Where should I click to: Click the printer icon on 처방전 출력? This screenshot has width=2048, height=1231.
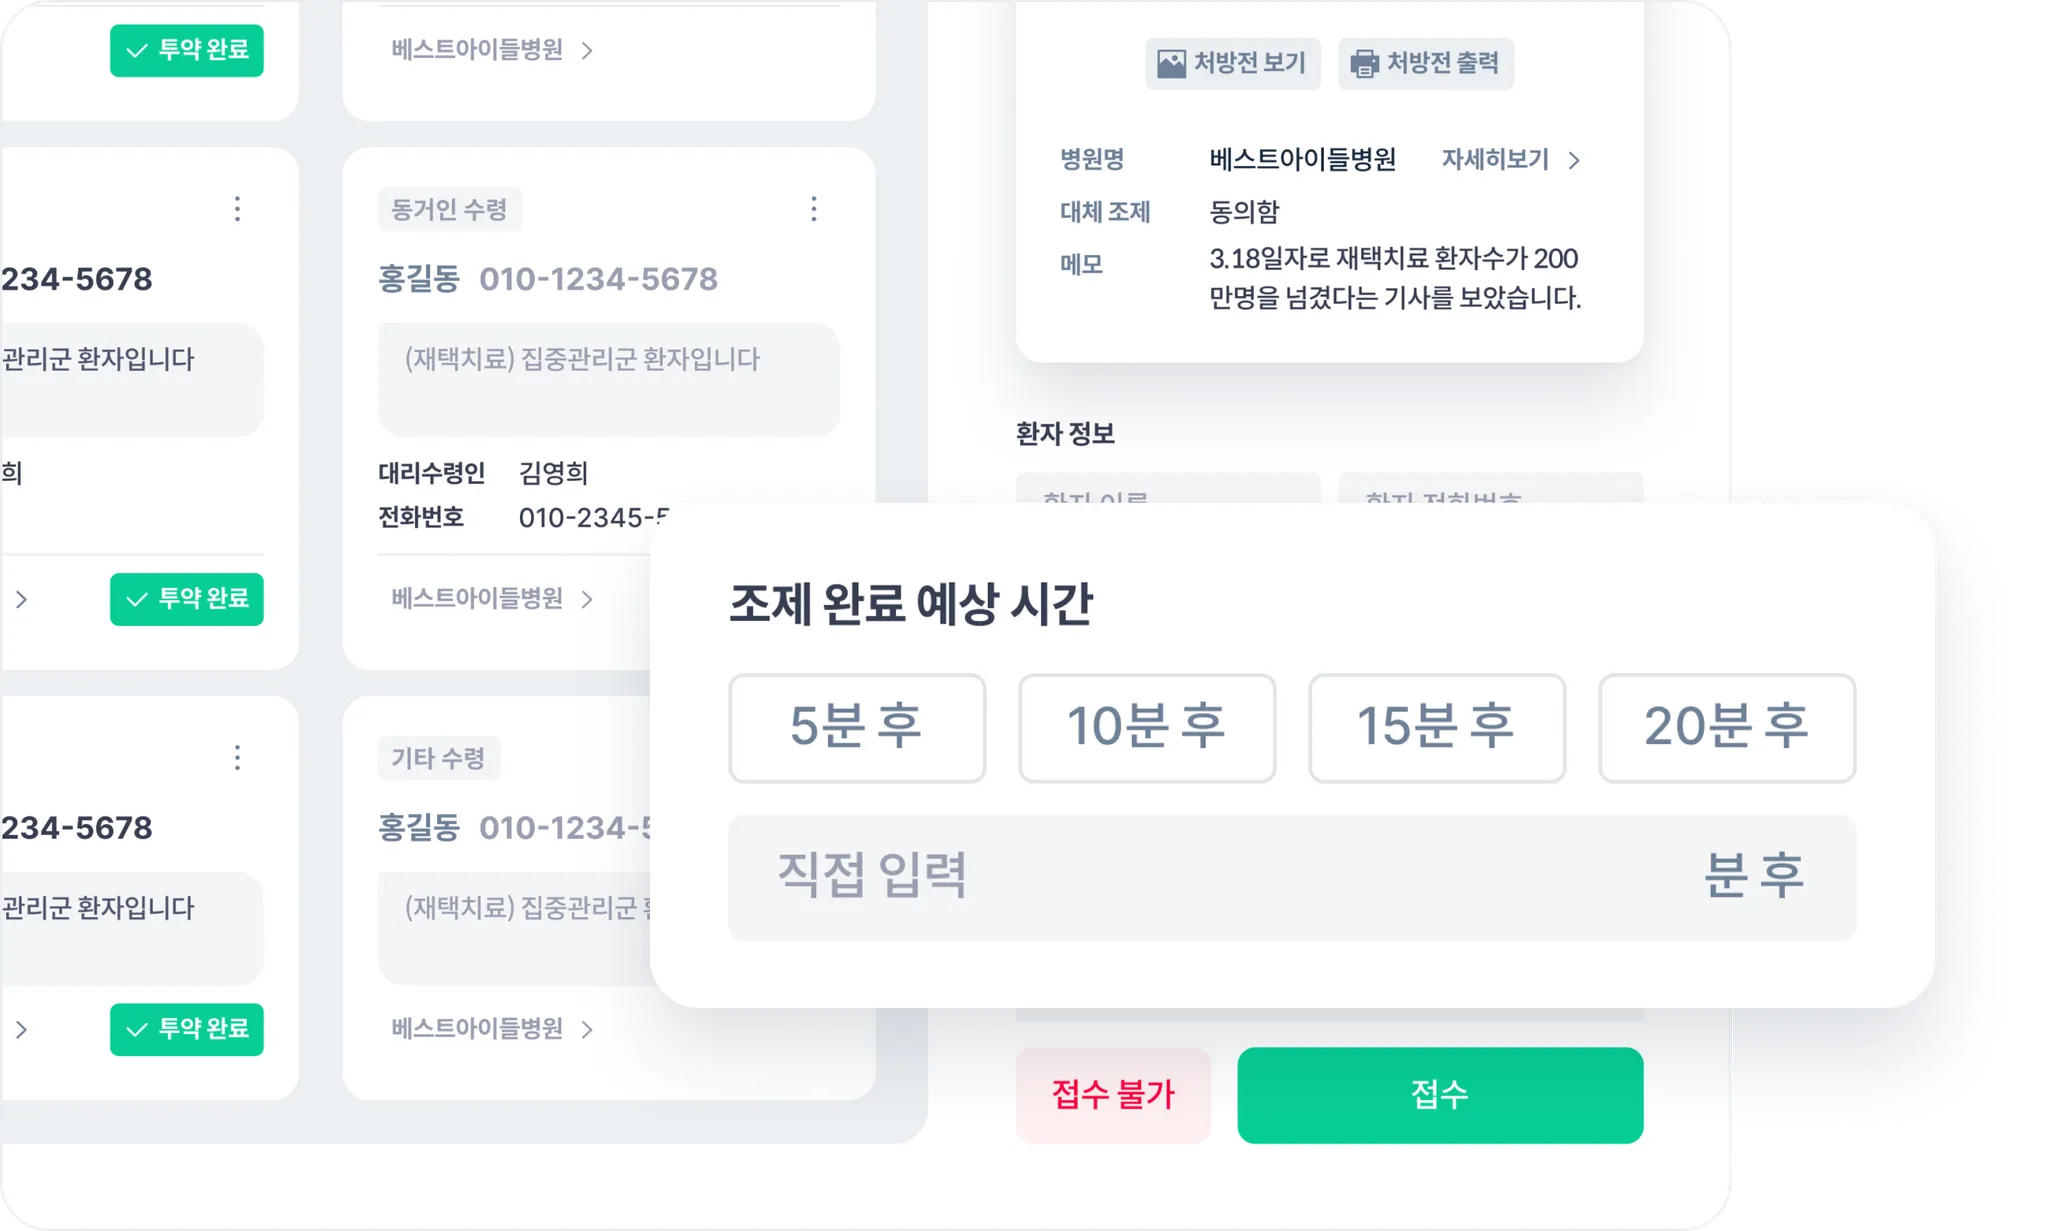pos(1364,64)
